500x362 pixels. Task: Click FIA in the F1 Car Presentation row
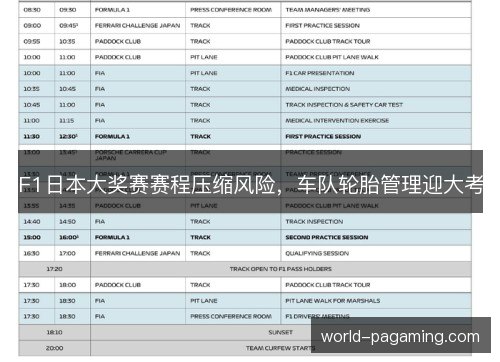coord(100,73)
